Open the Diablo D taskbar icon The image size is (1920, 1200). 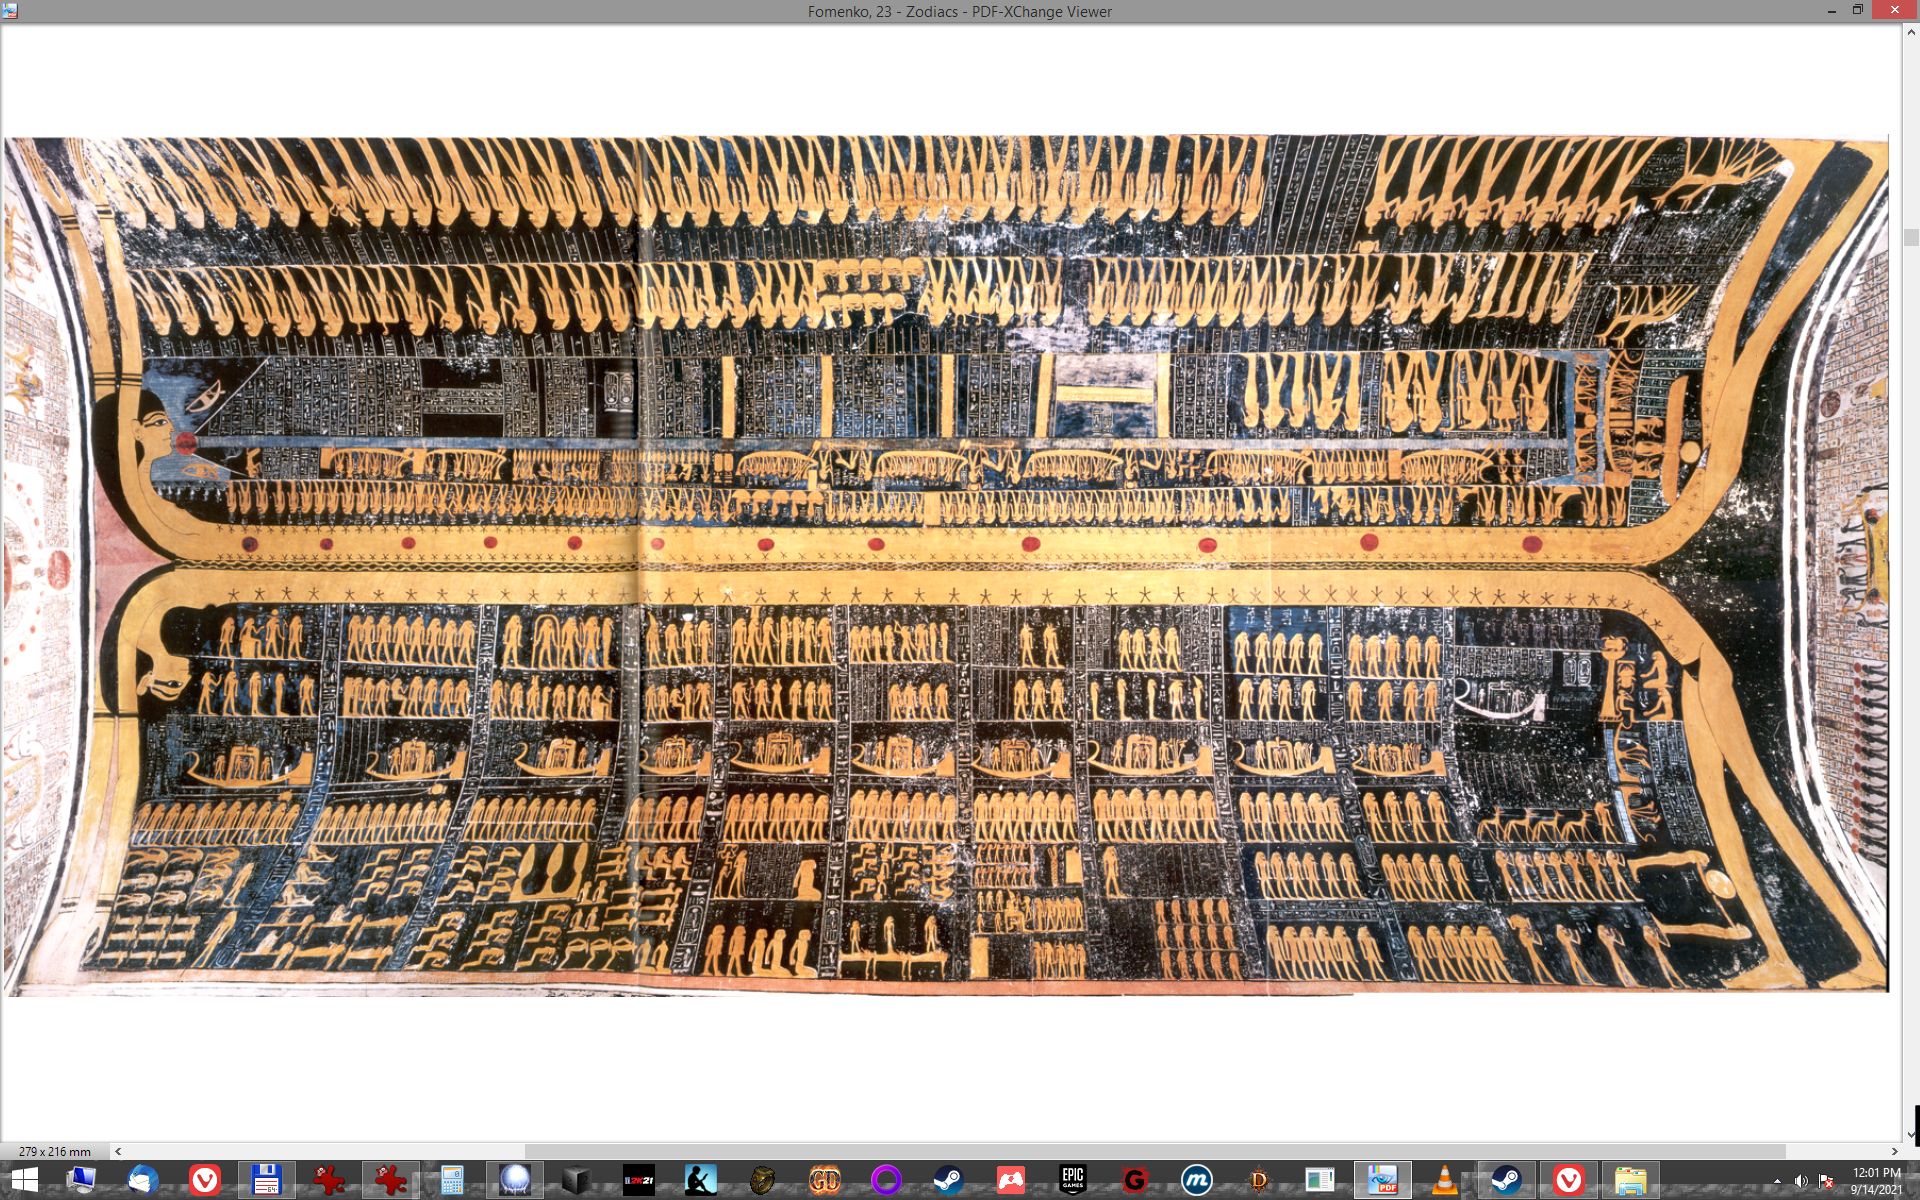pos(1258,1180)
